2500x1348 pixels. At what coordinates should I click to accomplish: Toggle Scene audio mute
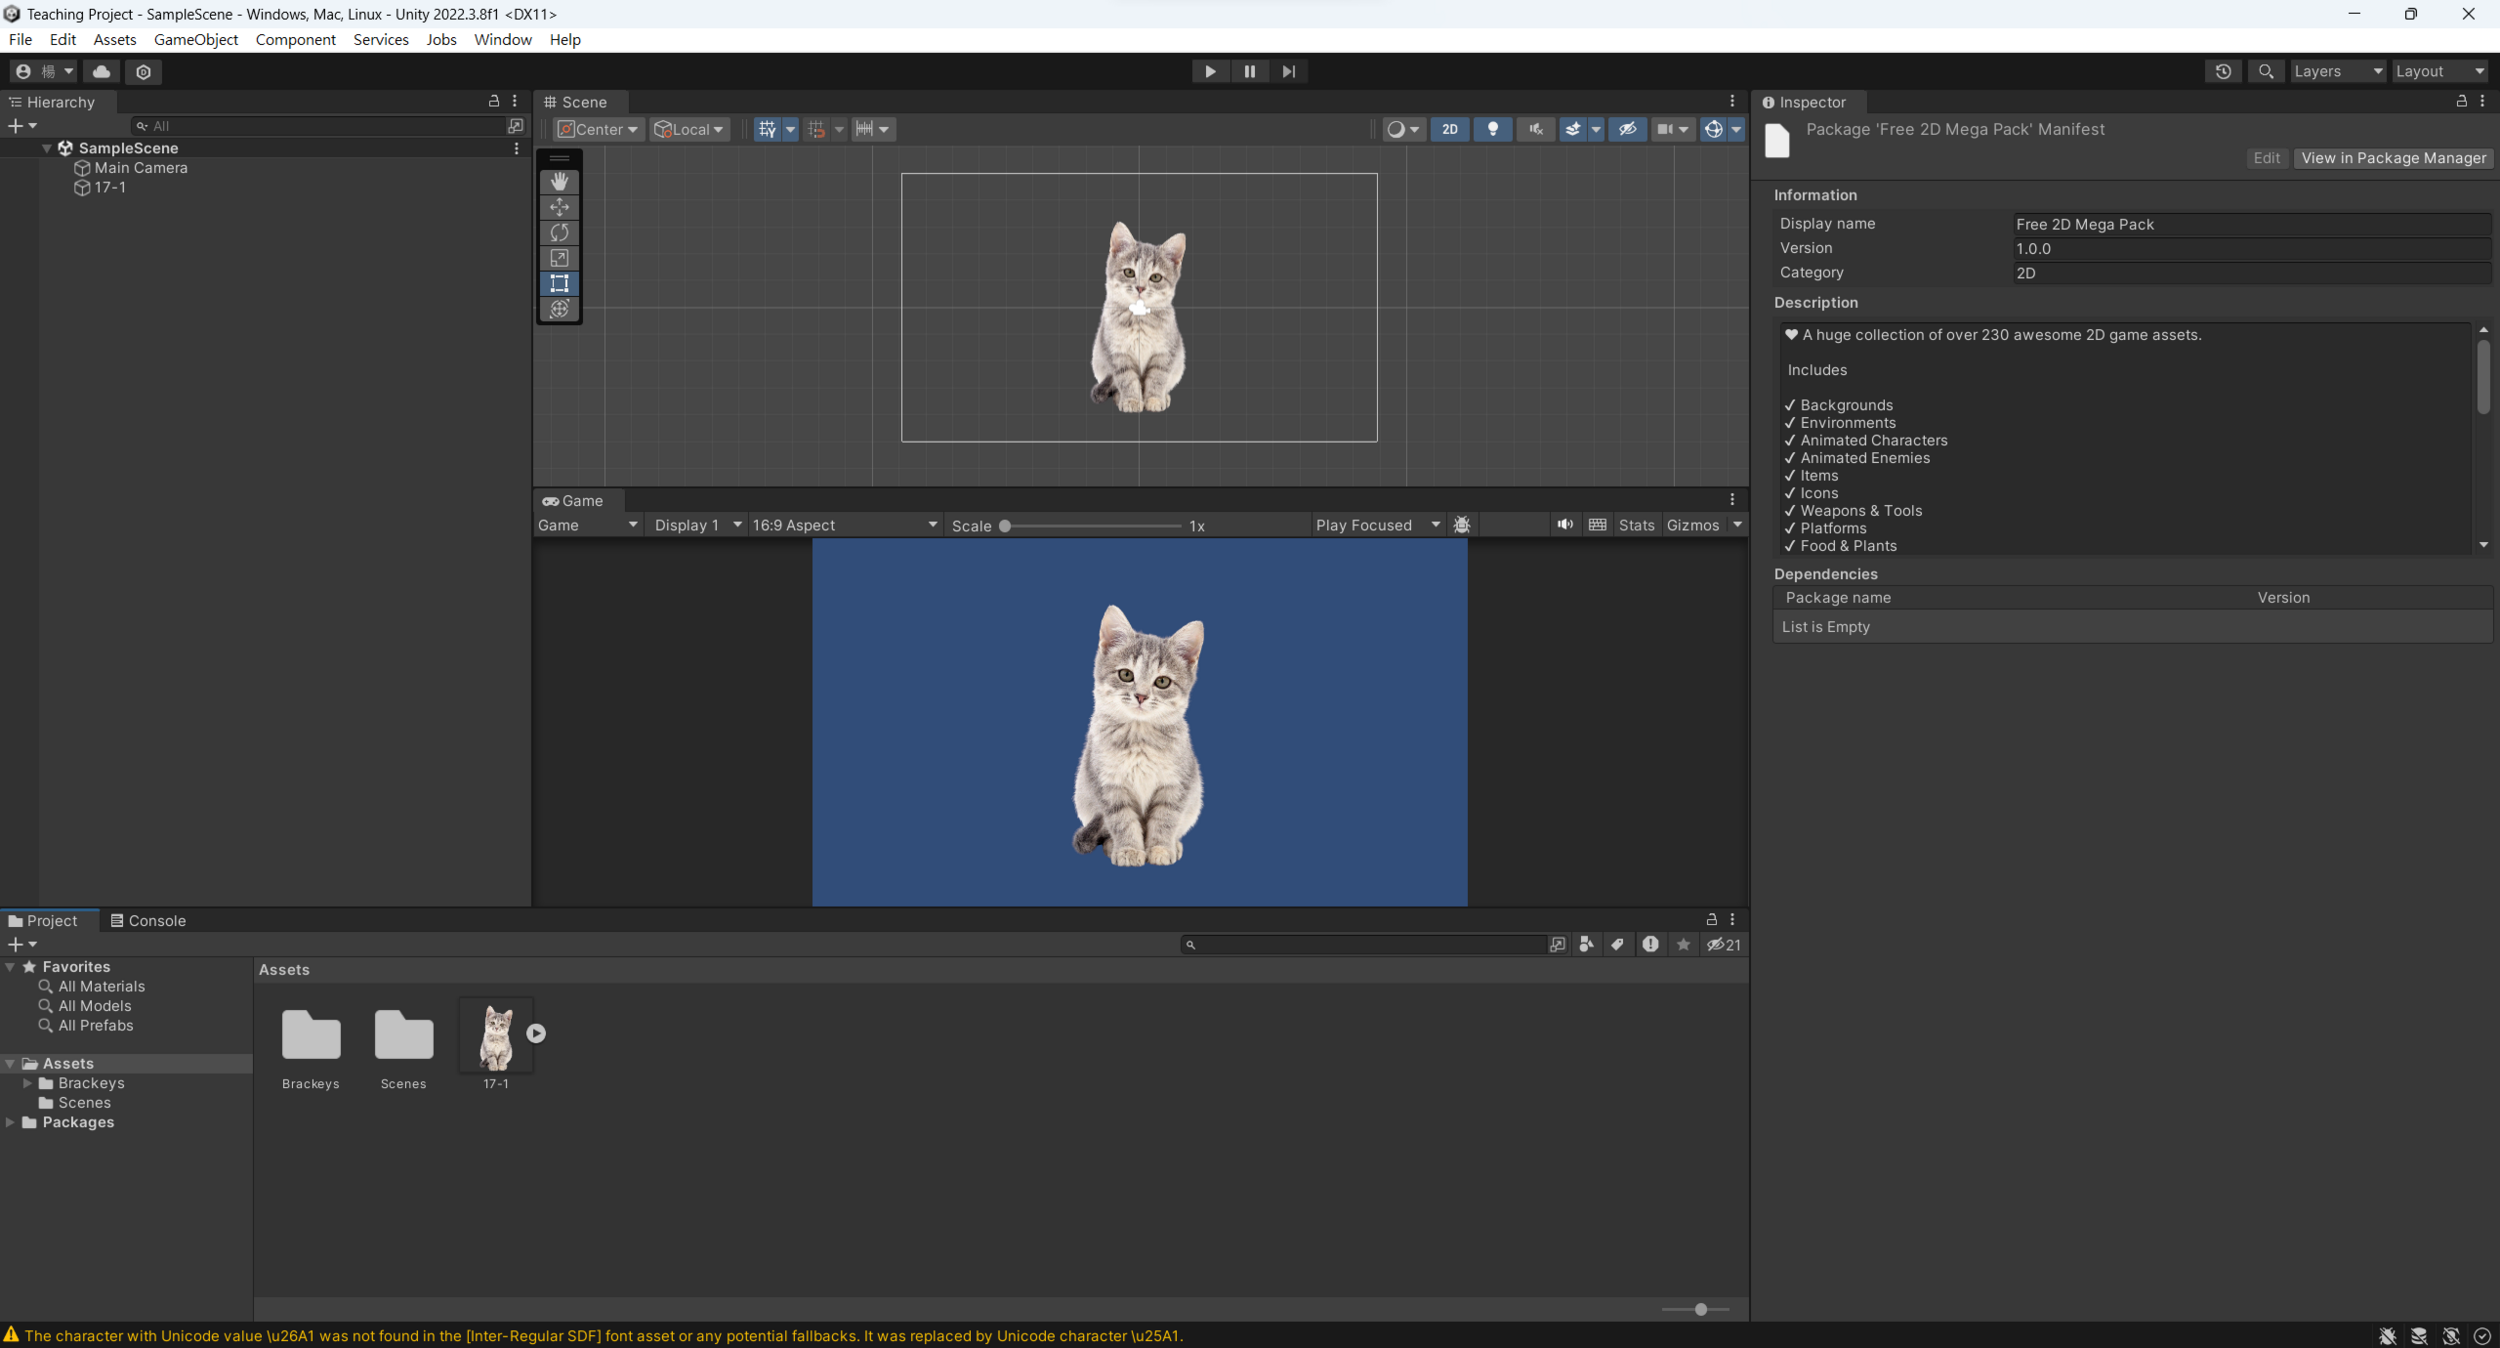pyautogui.click(x=1535, y=129)
